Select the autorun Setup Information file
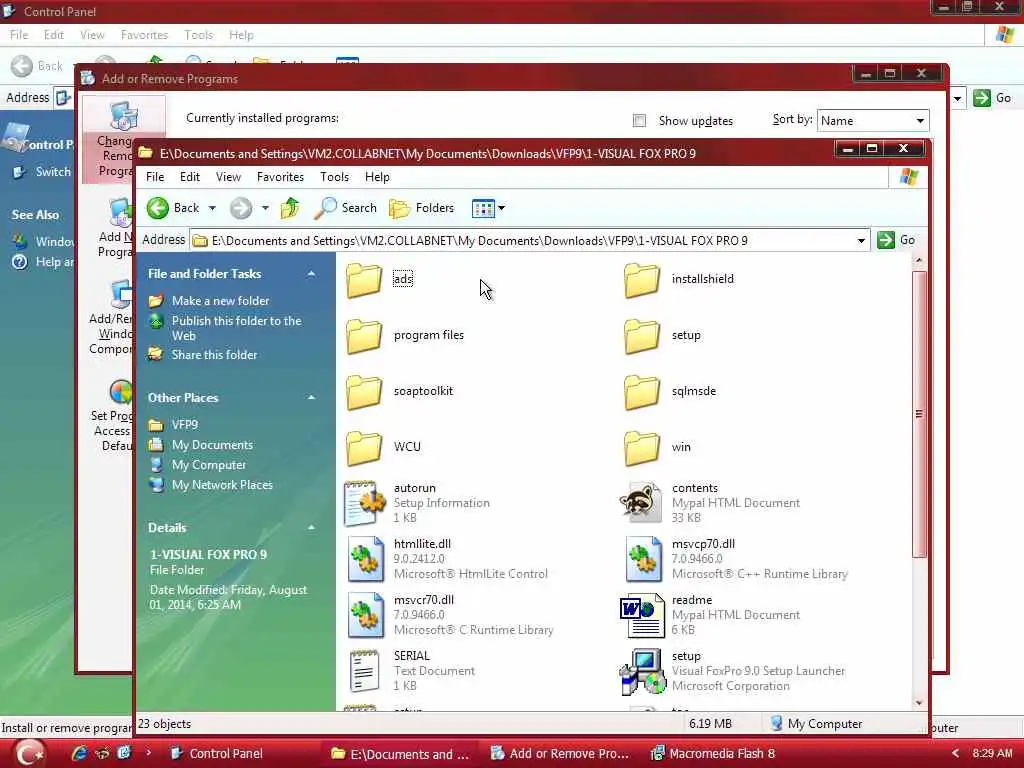 pos(417,503)
